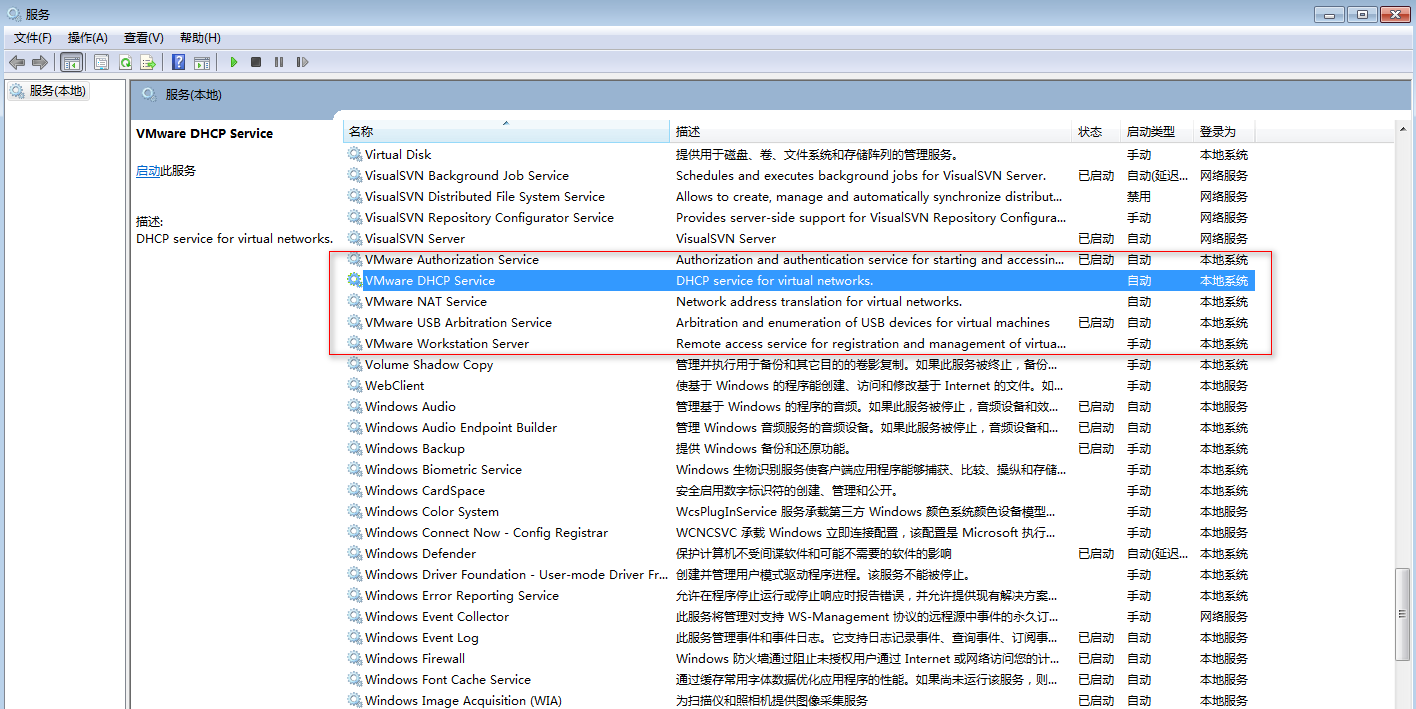Select the Windows Biometric Service name
Image resolution: width=1416 pixels, height=709 pixels.
443,469
